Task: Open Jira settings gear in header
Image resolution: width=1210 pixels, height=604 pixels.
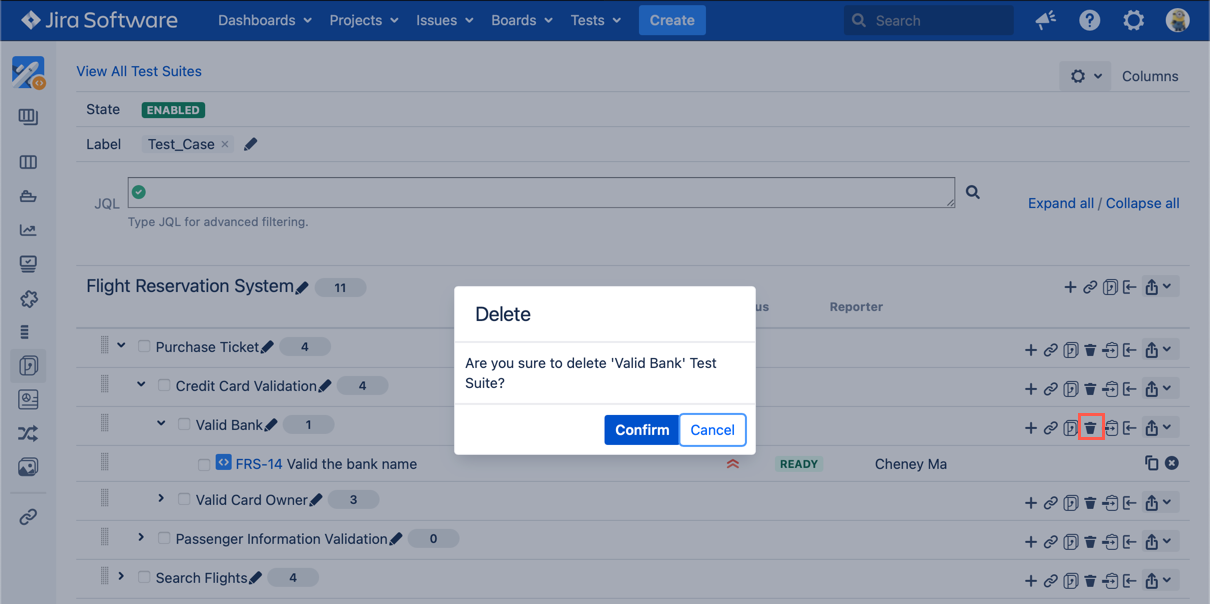Action: [x=1133, y=20]
